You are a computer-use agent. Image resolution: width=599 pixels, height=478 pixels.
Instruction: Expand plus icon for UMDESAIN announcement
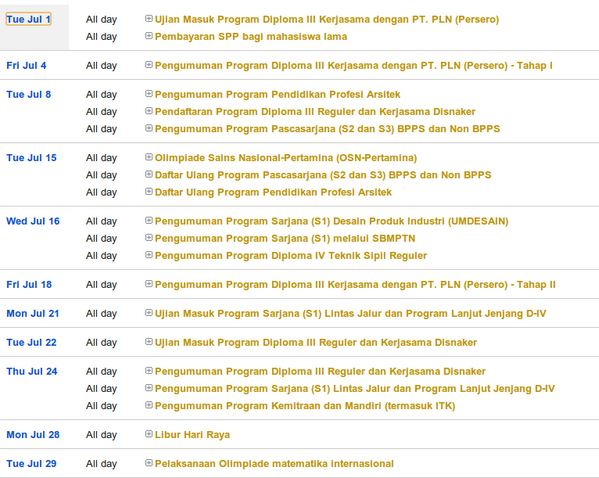pyautogui.click(x=149, y=220)
